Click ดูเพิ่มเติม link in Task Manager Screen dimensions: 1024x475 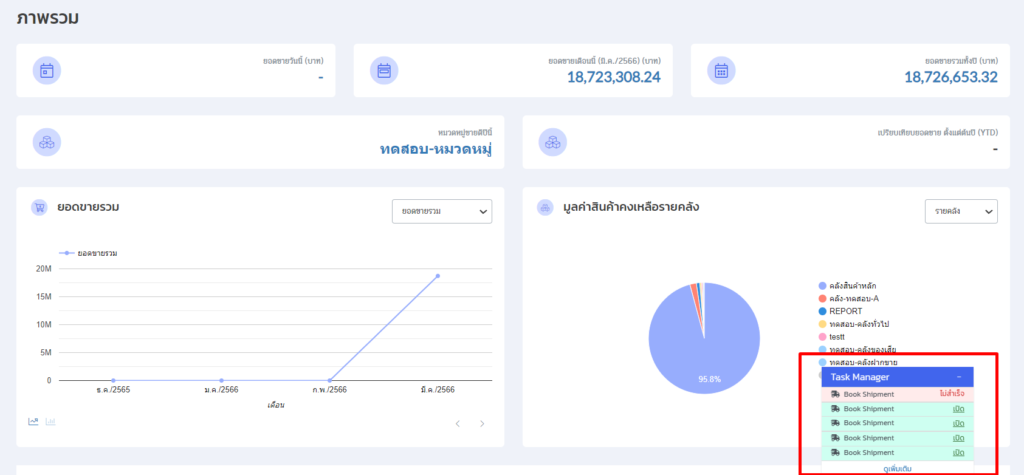(897, 468)
